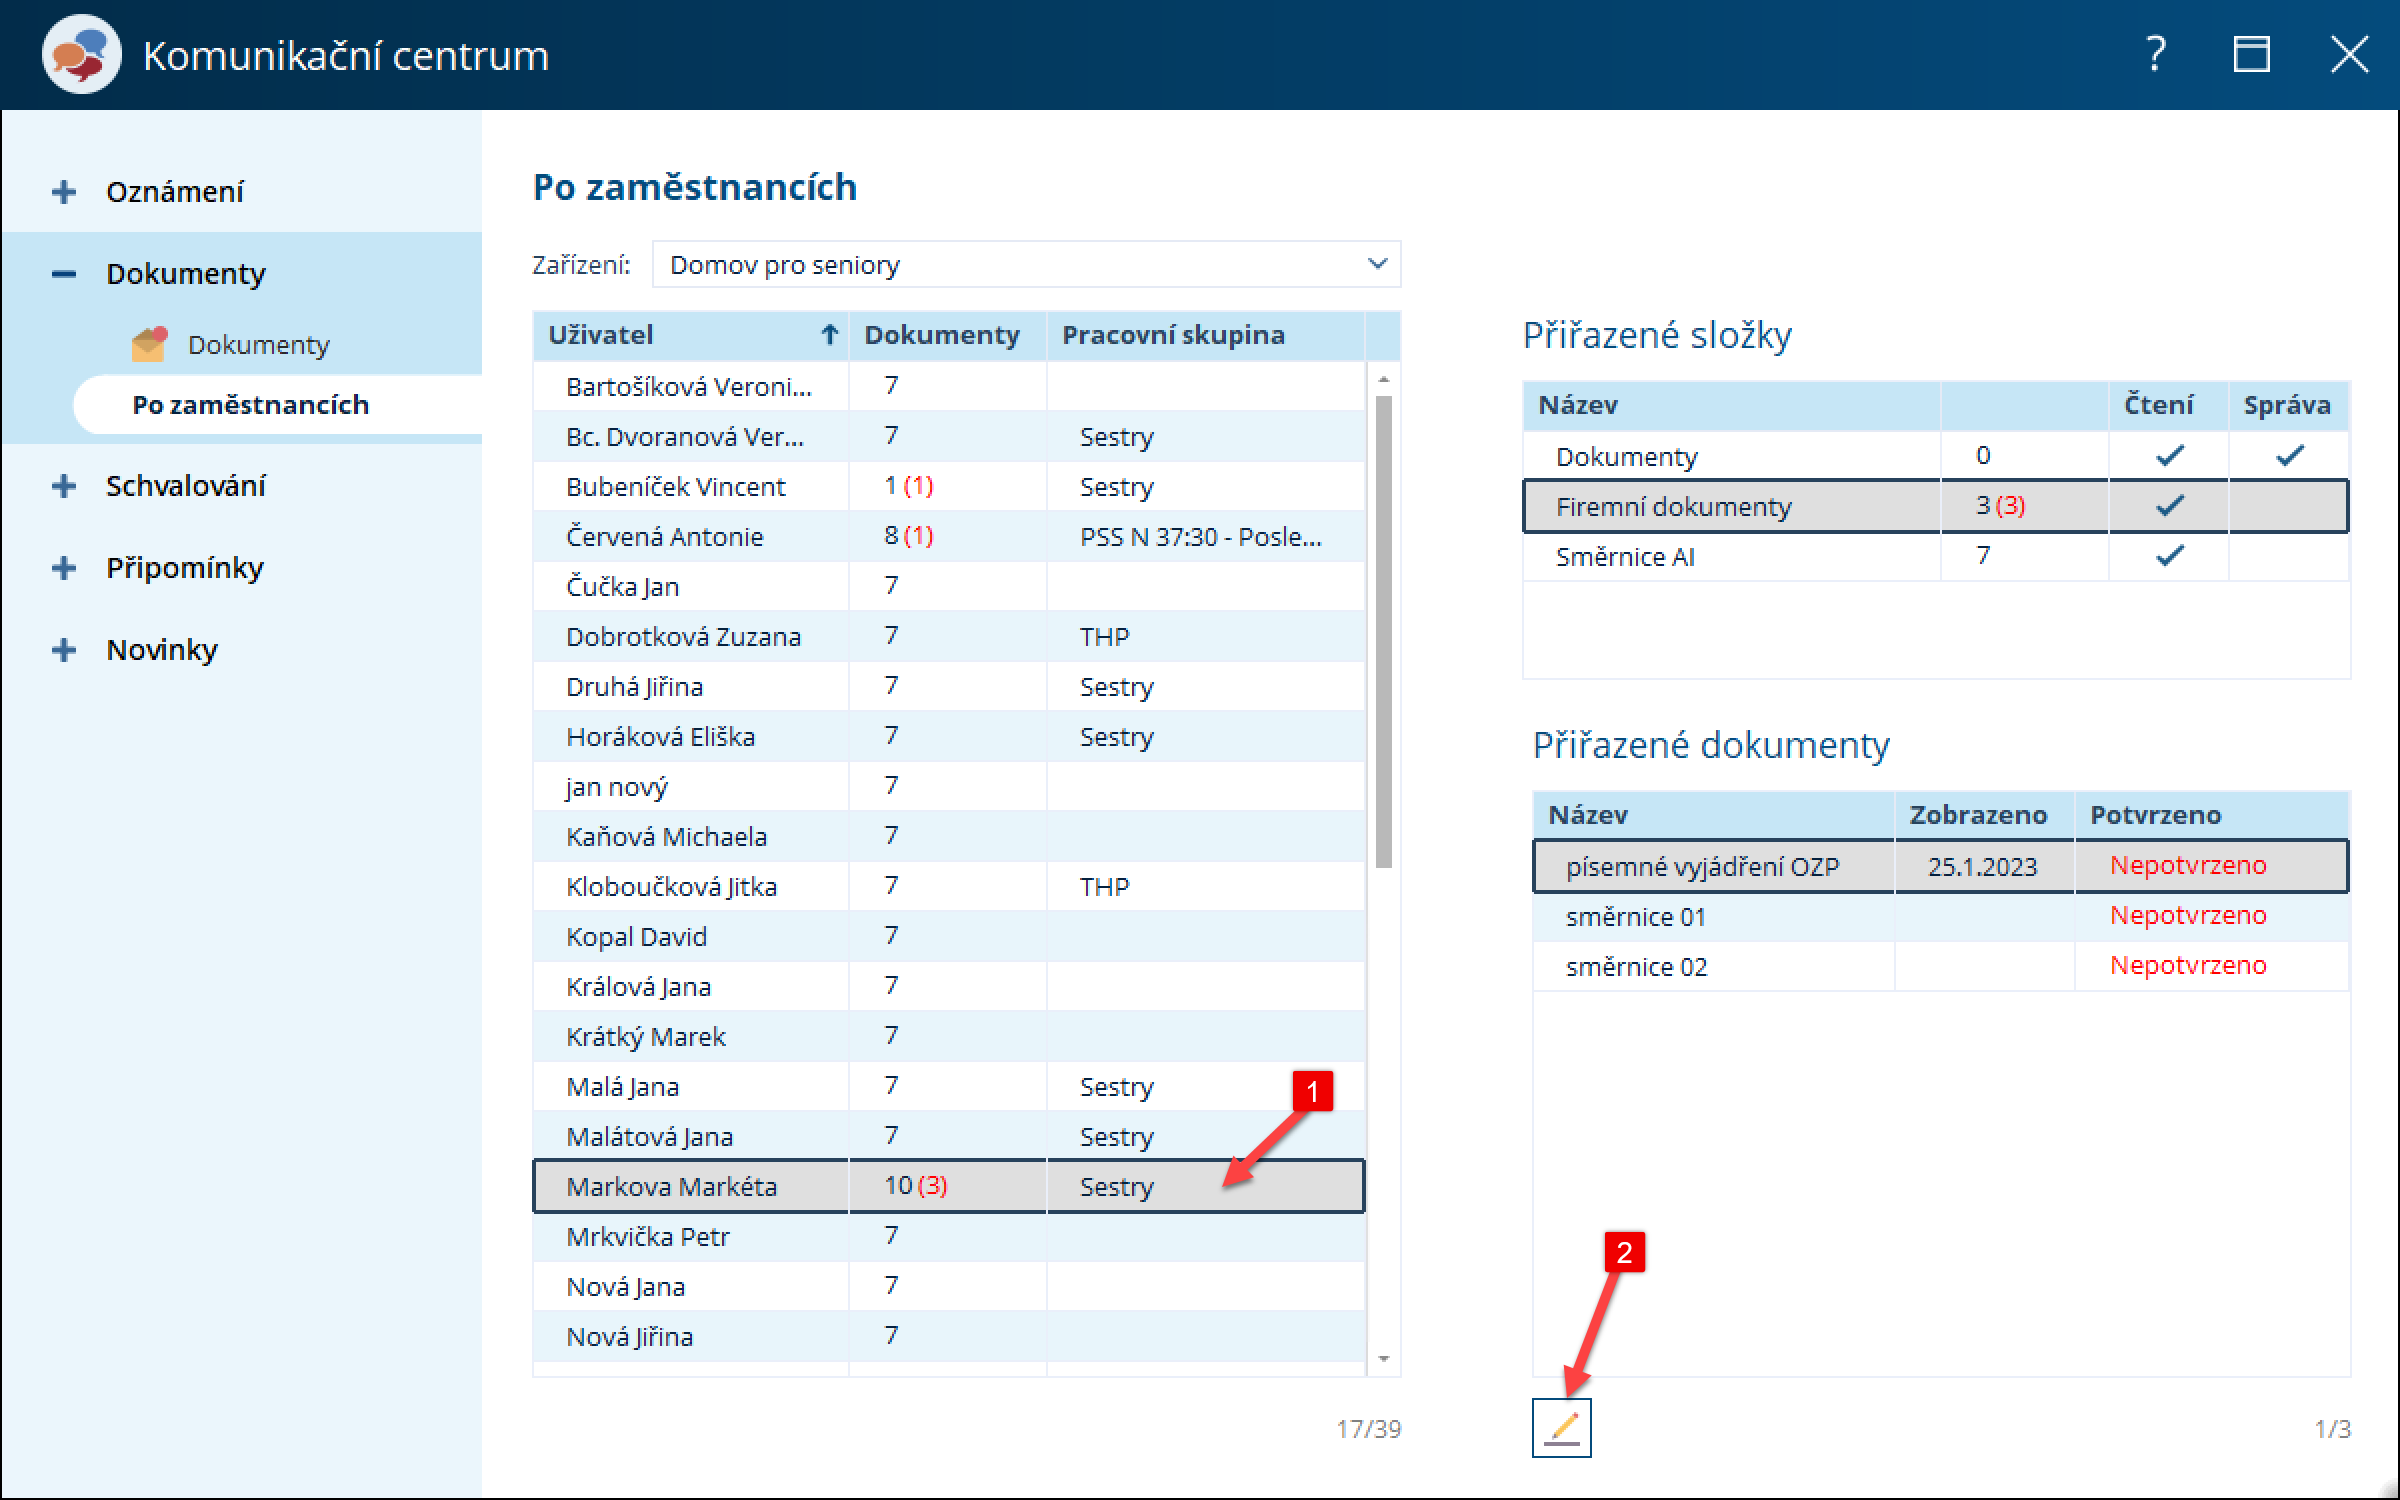Click the sort arrow in the Uživatel column header

click(829, 335)
